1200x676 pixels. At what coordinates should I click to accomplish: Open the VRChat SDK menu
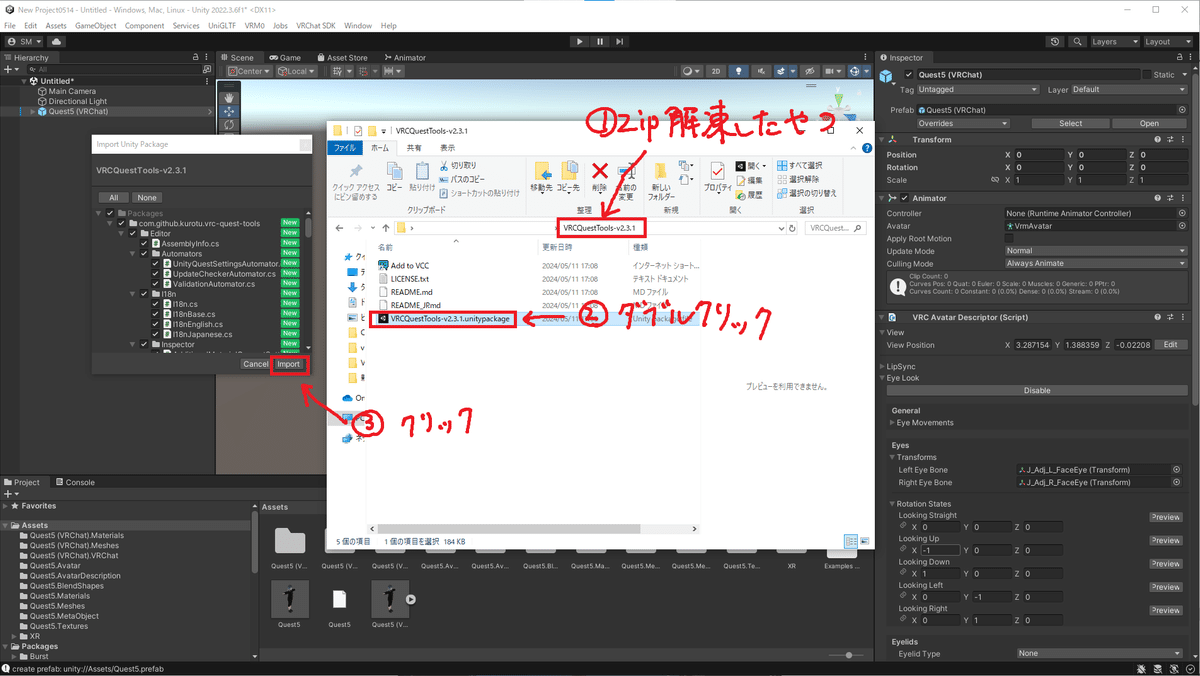click(316, 25)
